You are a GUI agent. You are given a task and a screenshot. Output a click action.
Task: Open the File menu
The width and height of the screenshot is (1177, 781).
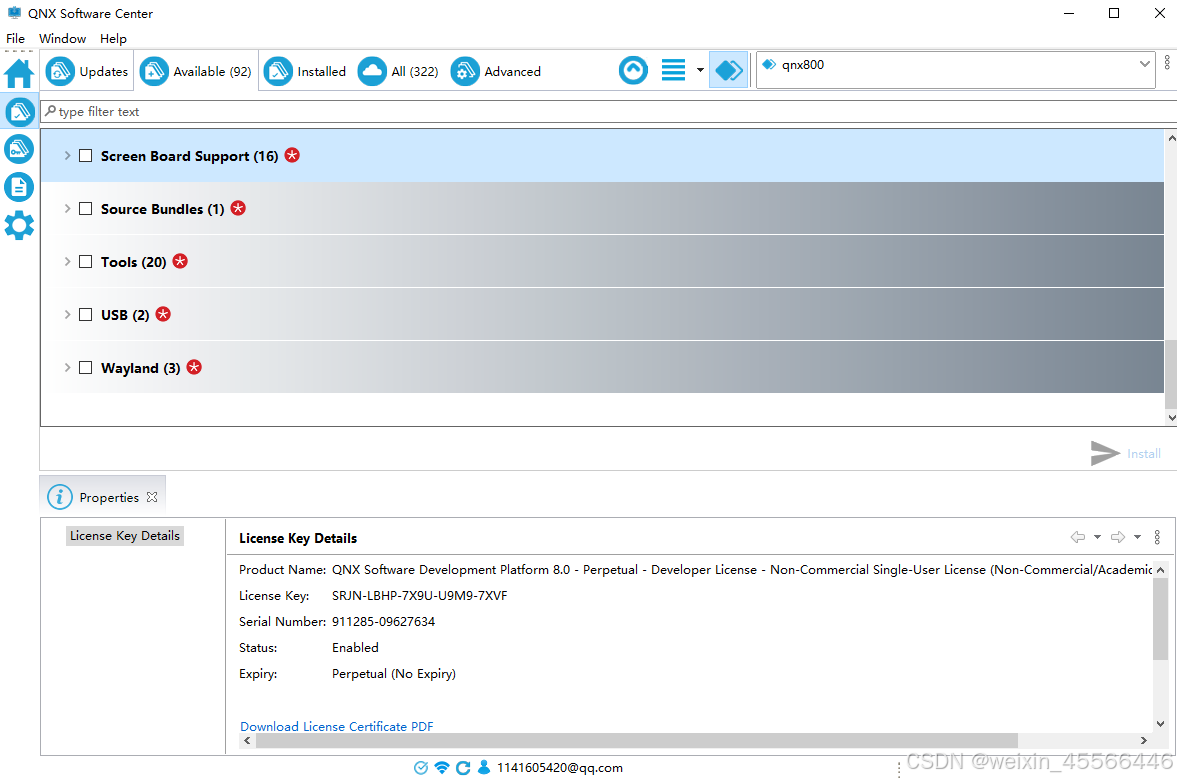(x=15, y=38)
